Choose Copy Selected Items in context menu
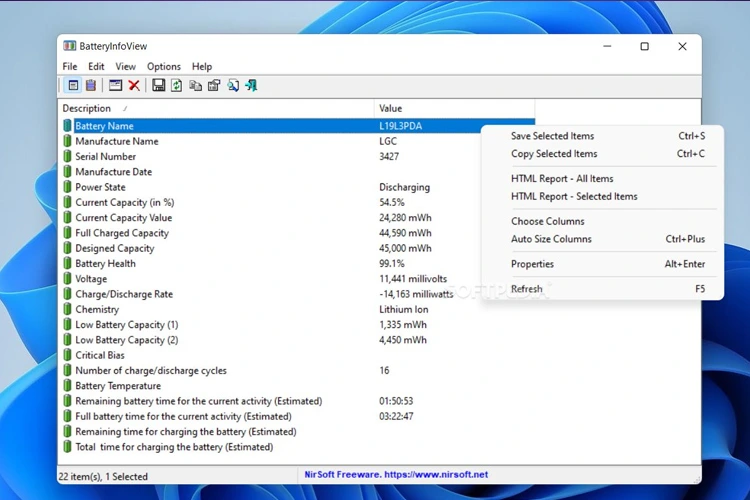750x500 pixels. [x=603, y=154]
